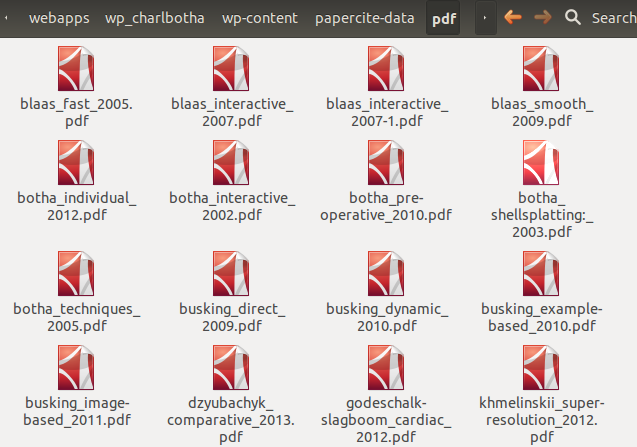Click the active pdf path button
This screenshot has width=637, height=447.
(x=444, y=18)
